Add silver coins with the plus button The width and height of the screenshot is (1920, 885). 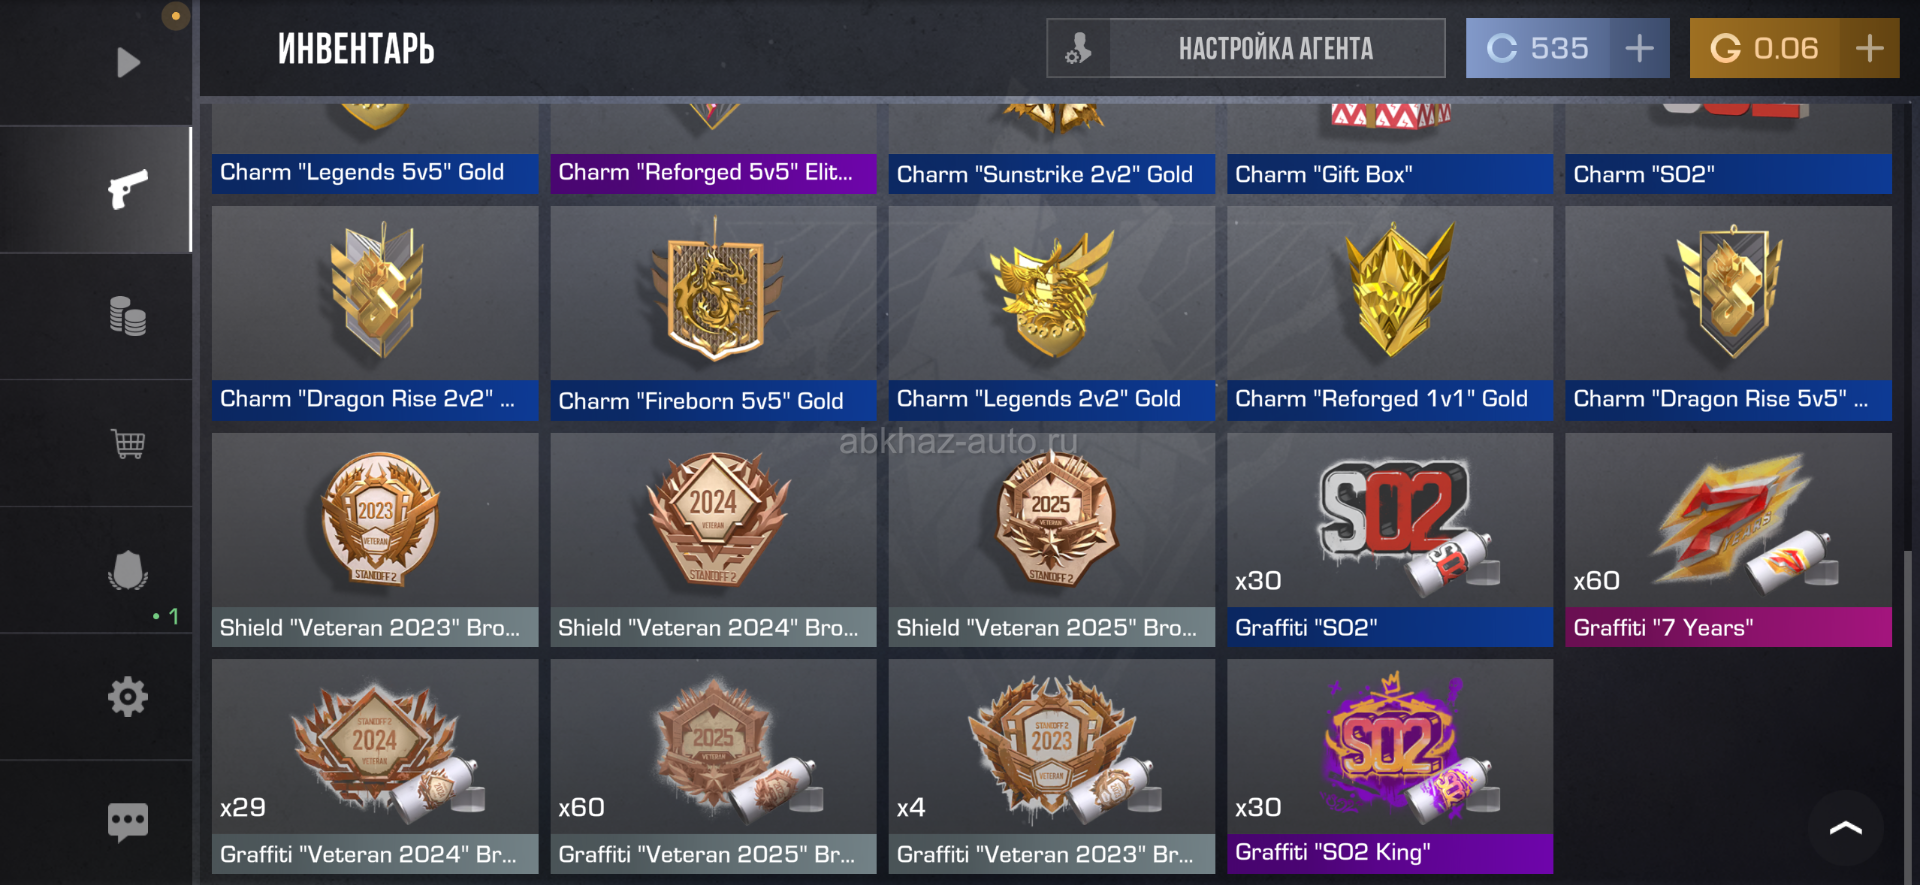[1639, 48]
